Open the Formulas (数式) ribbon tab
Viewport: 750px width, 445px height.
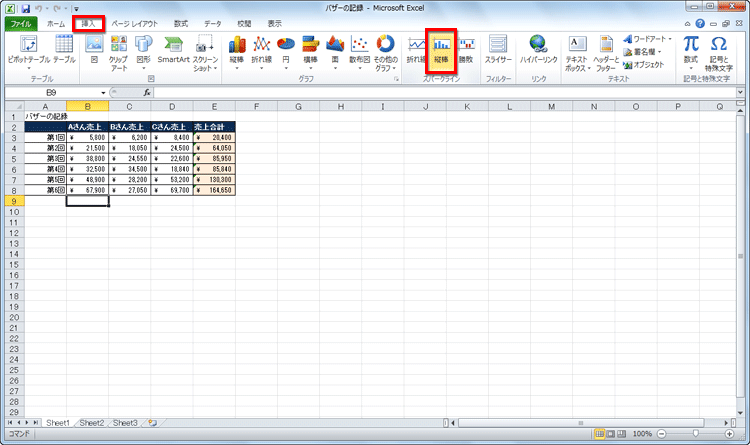tap(180, 23)
